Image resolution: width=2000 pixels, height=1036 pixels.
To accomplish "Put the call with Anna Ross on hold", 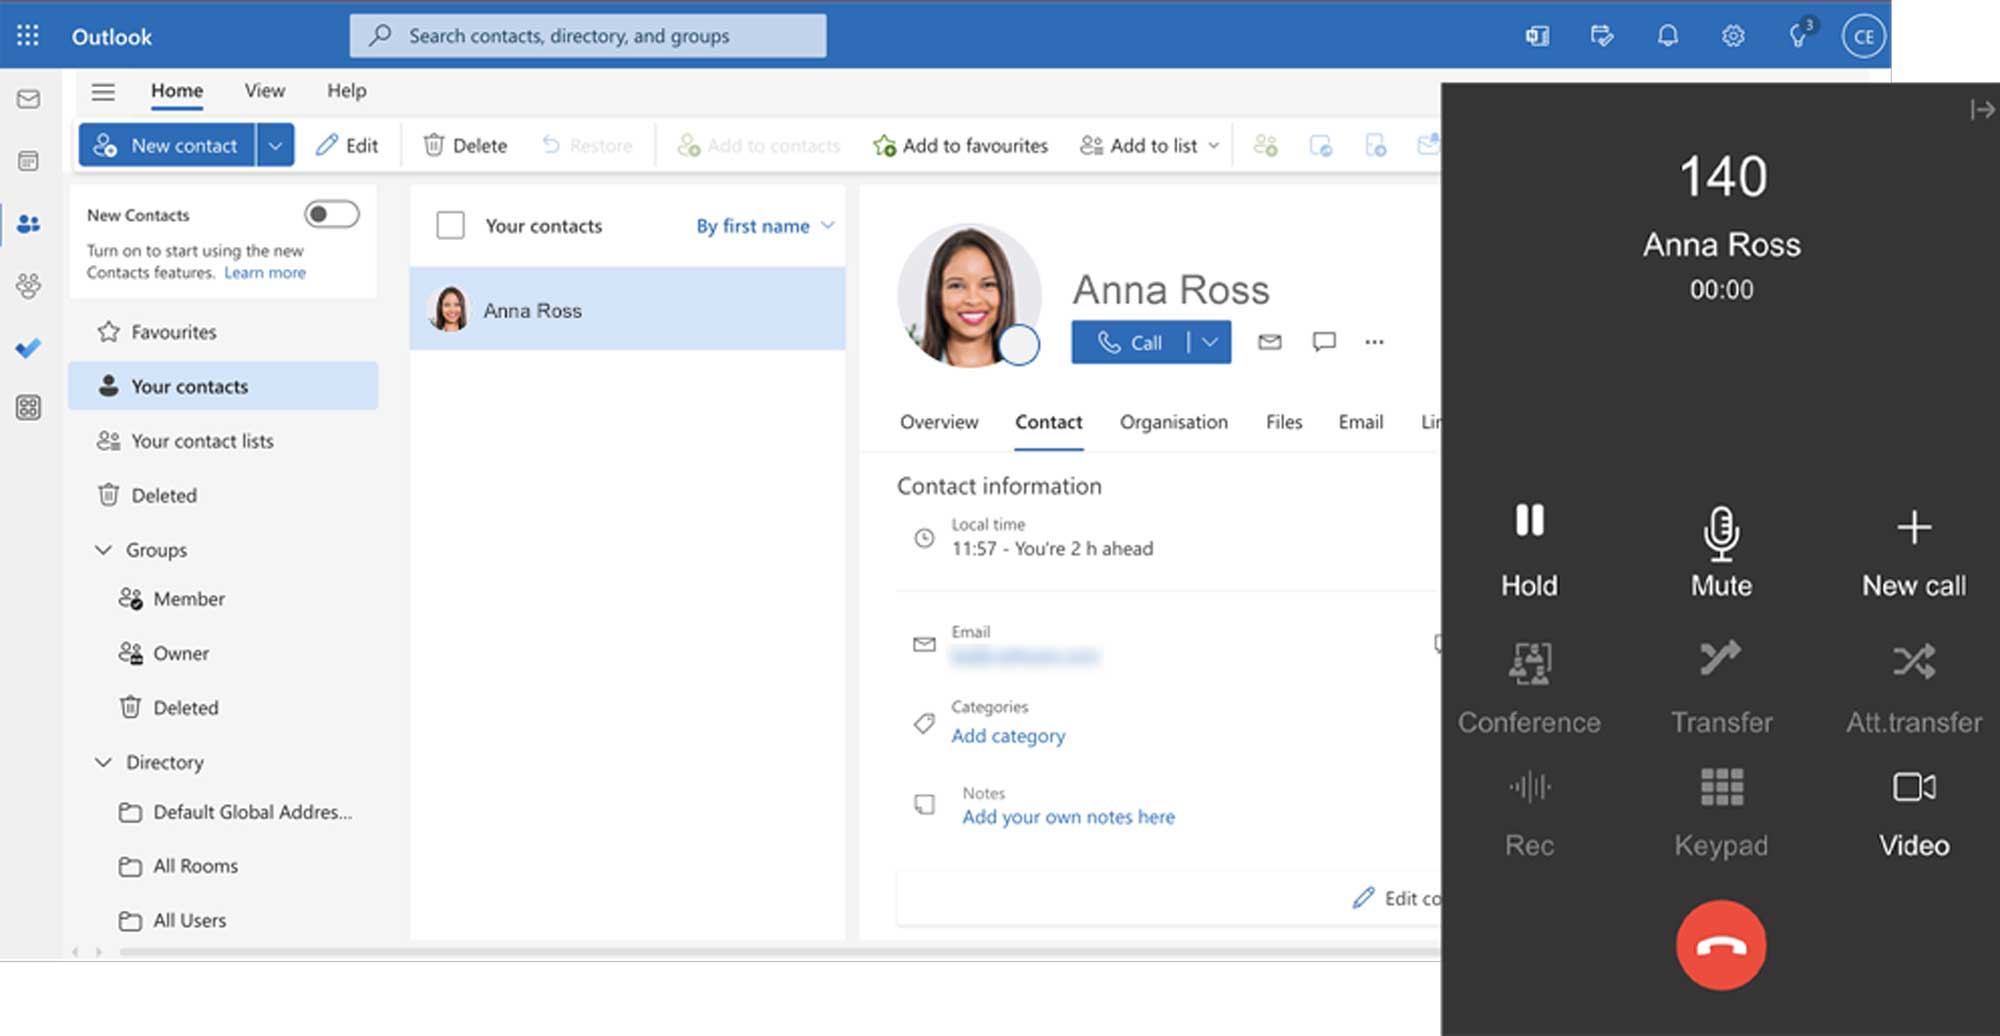I will pyautogui.click(x=1528, y=548).
